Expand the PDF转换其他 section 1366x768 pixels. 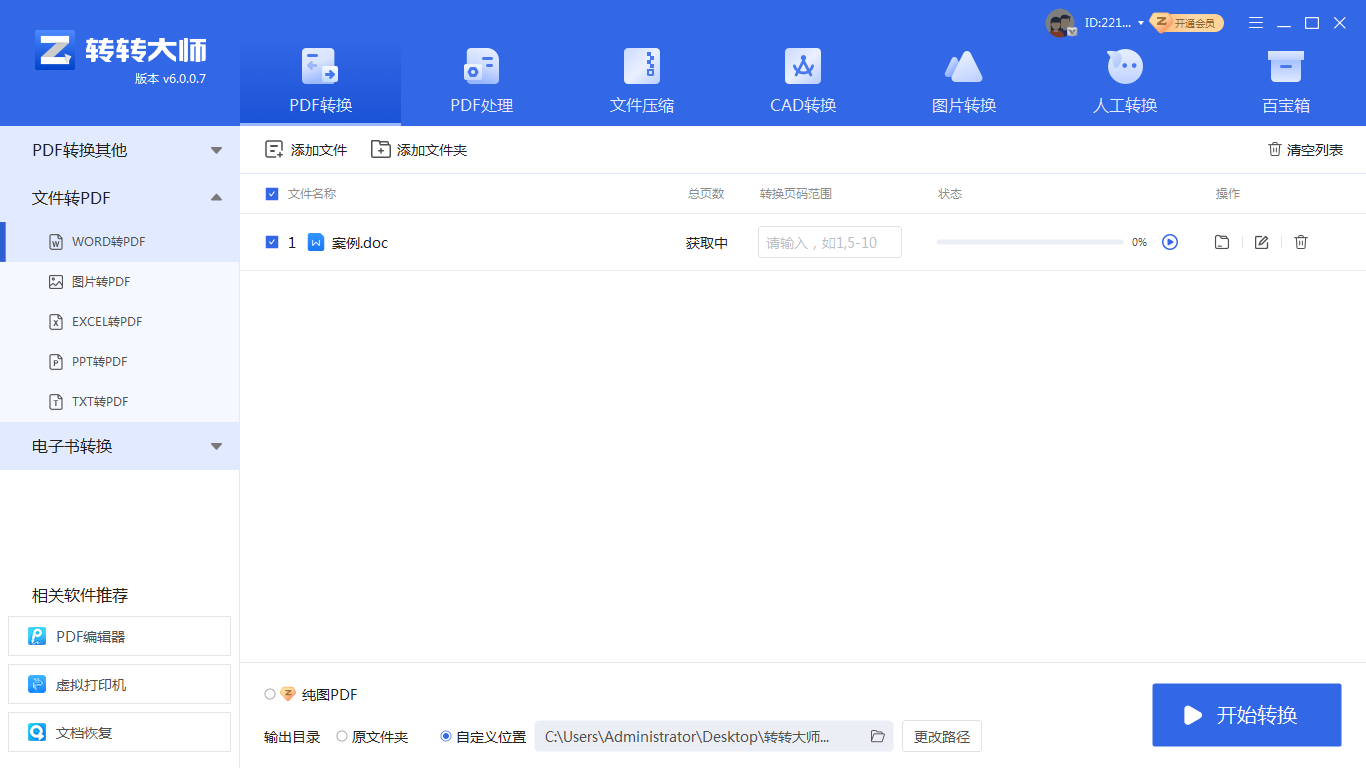coord(120,150)
